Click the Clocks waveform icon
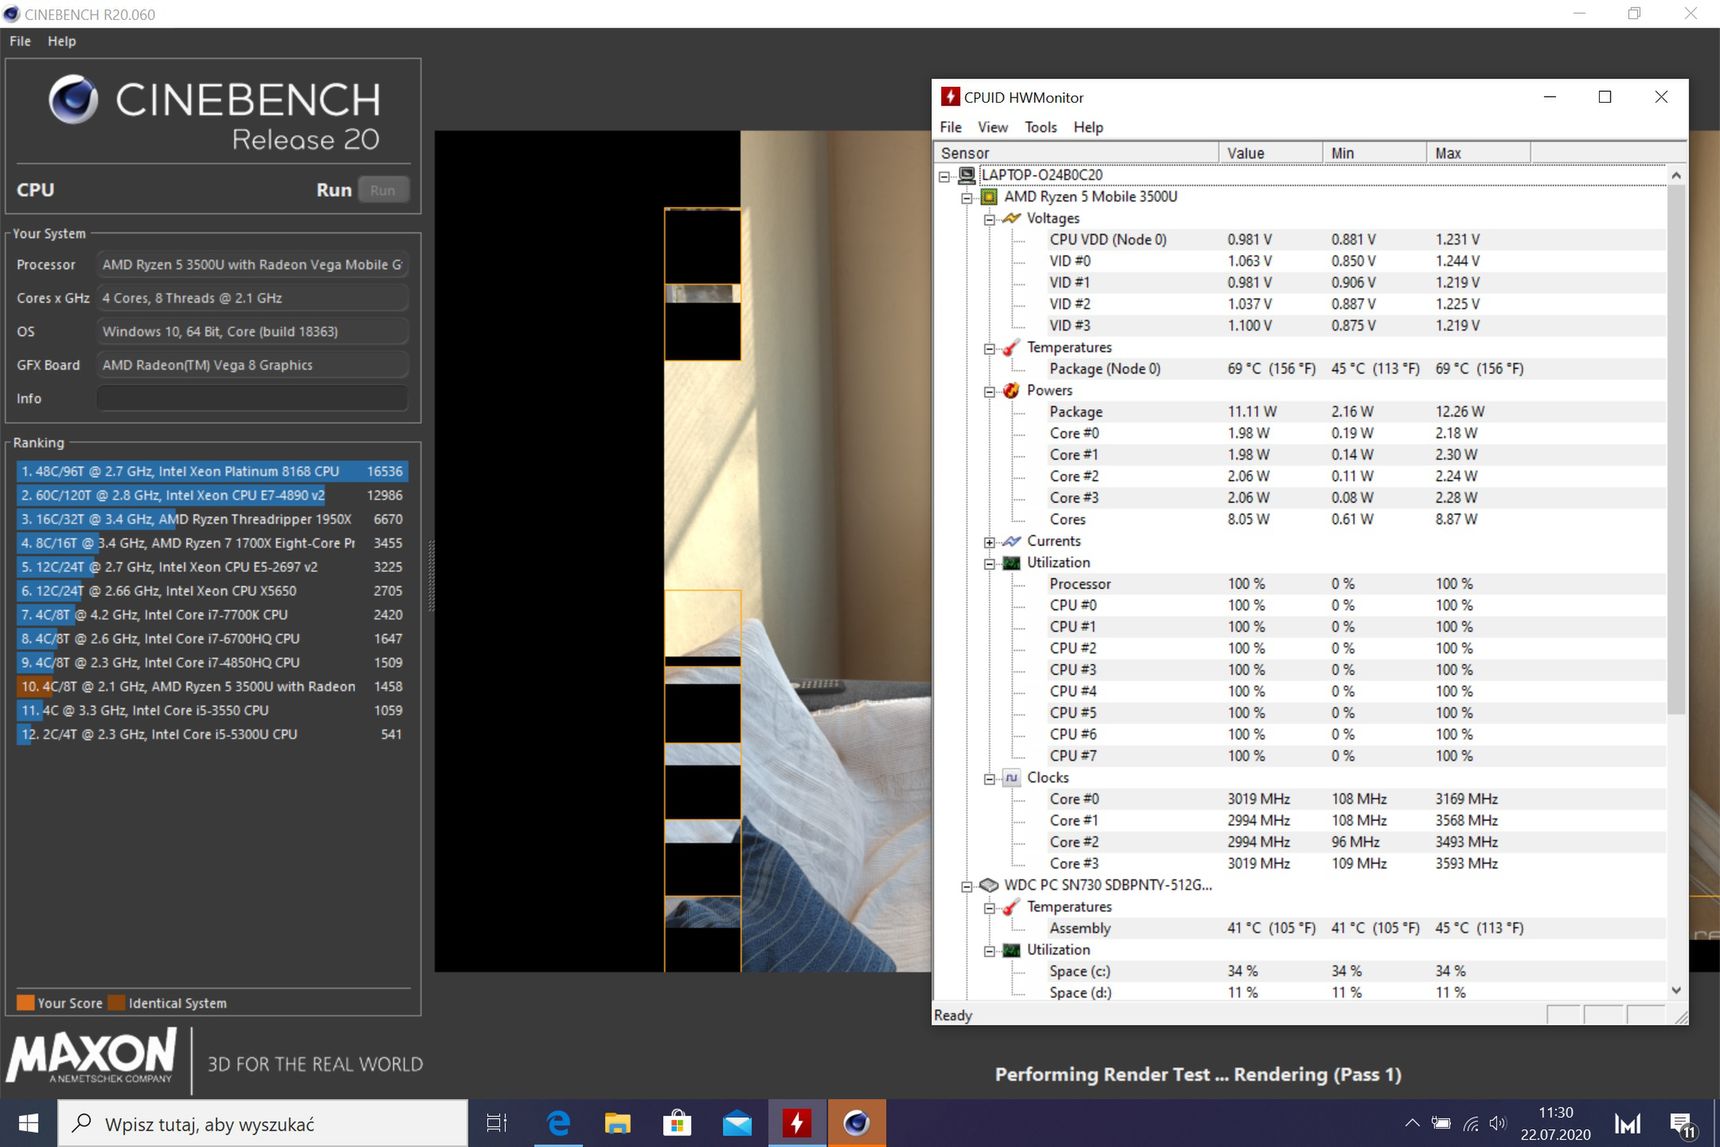Image resolution: width=1720 pixels, height=1147 pixels. (1011, 777)
